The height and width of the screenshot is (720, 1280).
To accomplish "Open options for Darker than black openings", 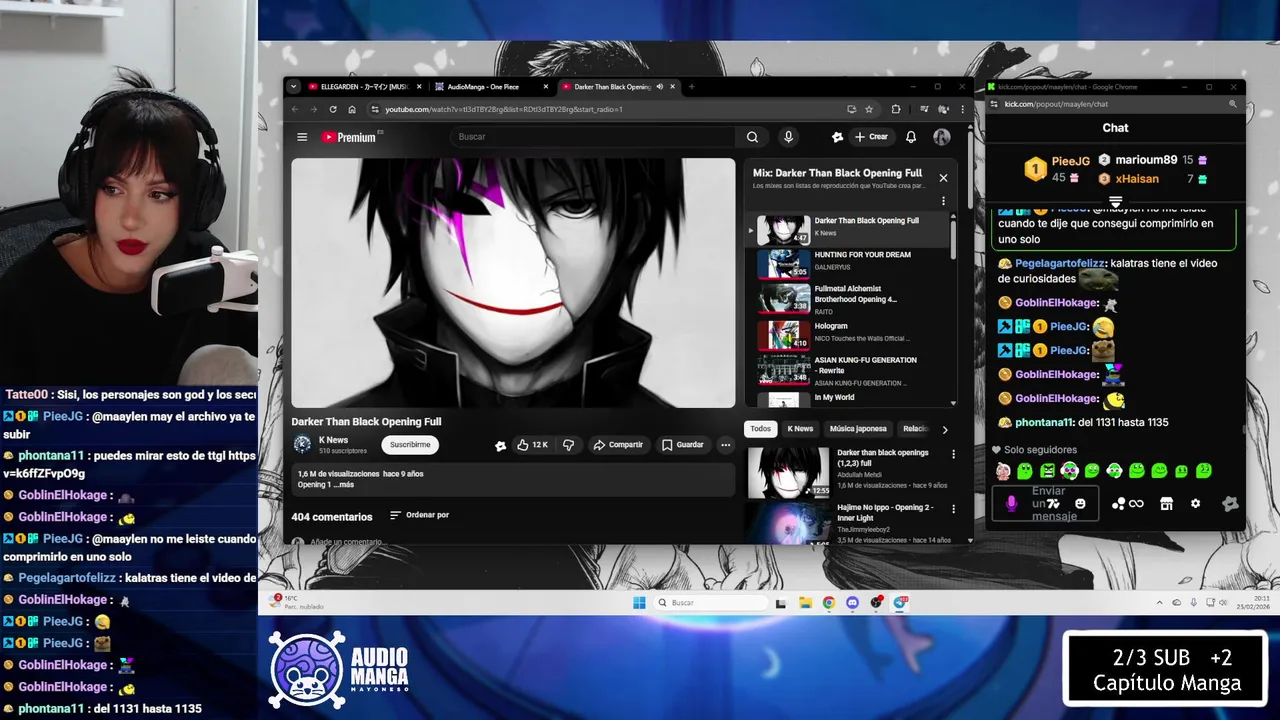I will point(953,454).
